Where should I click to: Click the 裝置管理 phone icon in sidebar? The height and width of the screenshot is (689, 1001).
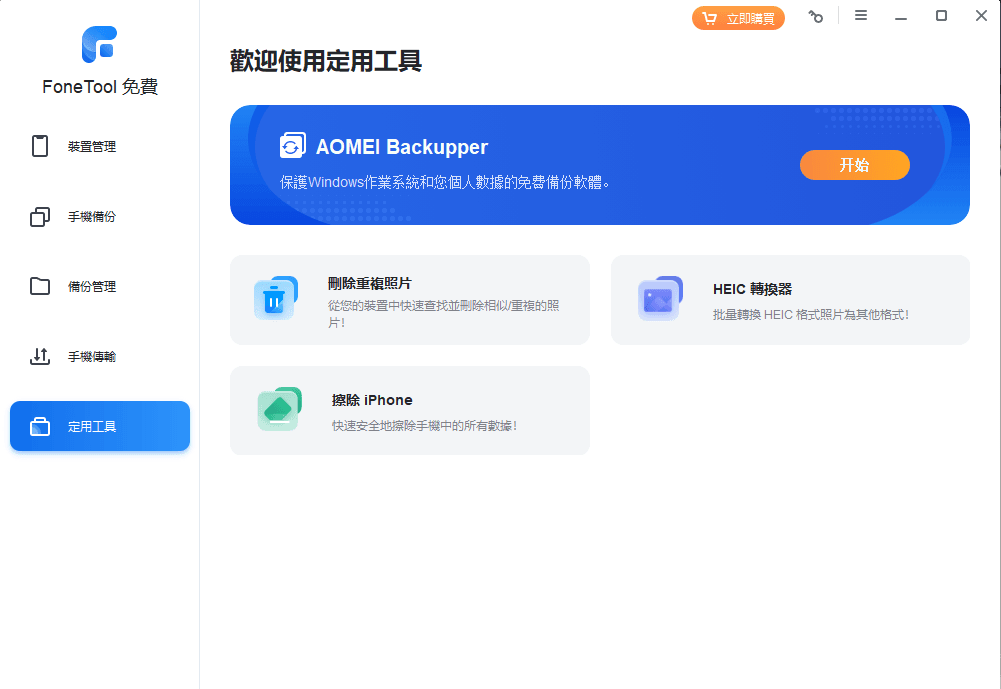[40, 146]
